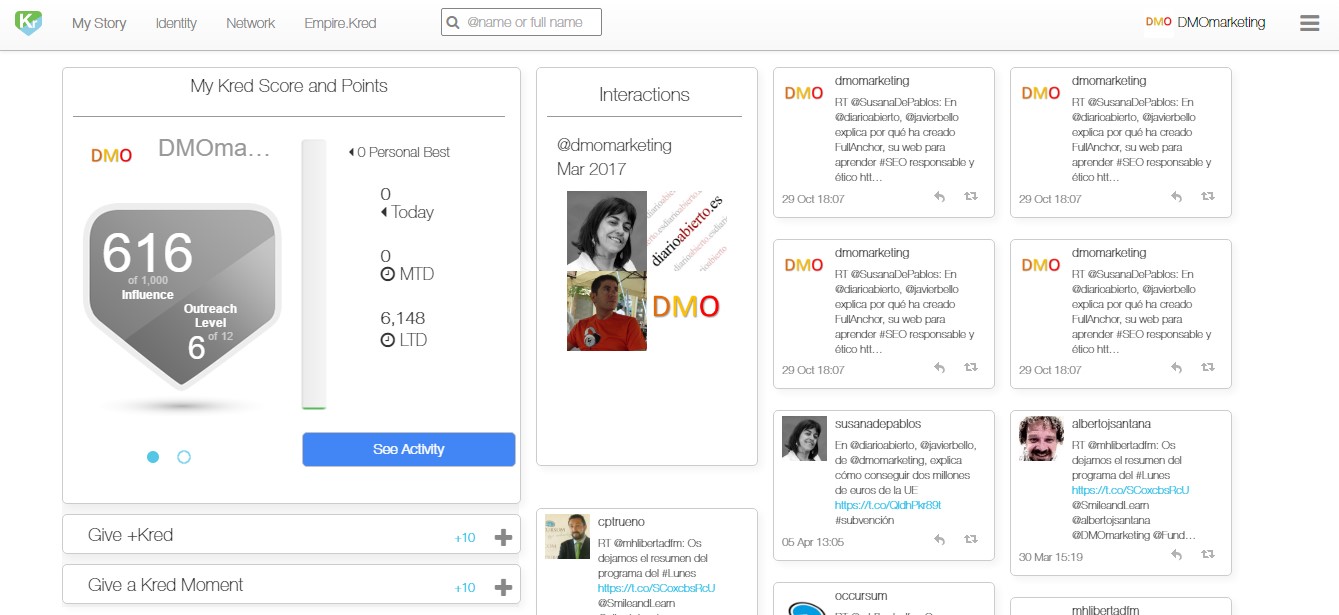Expand the Give a Kred Moment section
Viewport: 1339px width, 615px height.
click(x=291, y=584)
